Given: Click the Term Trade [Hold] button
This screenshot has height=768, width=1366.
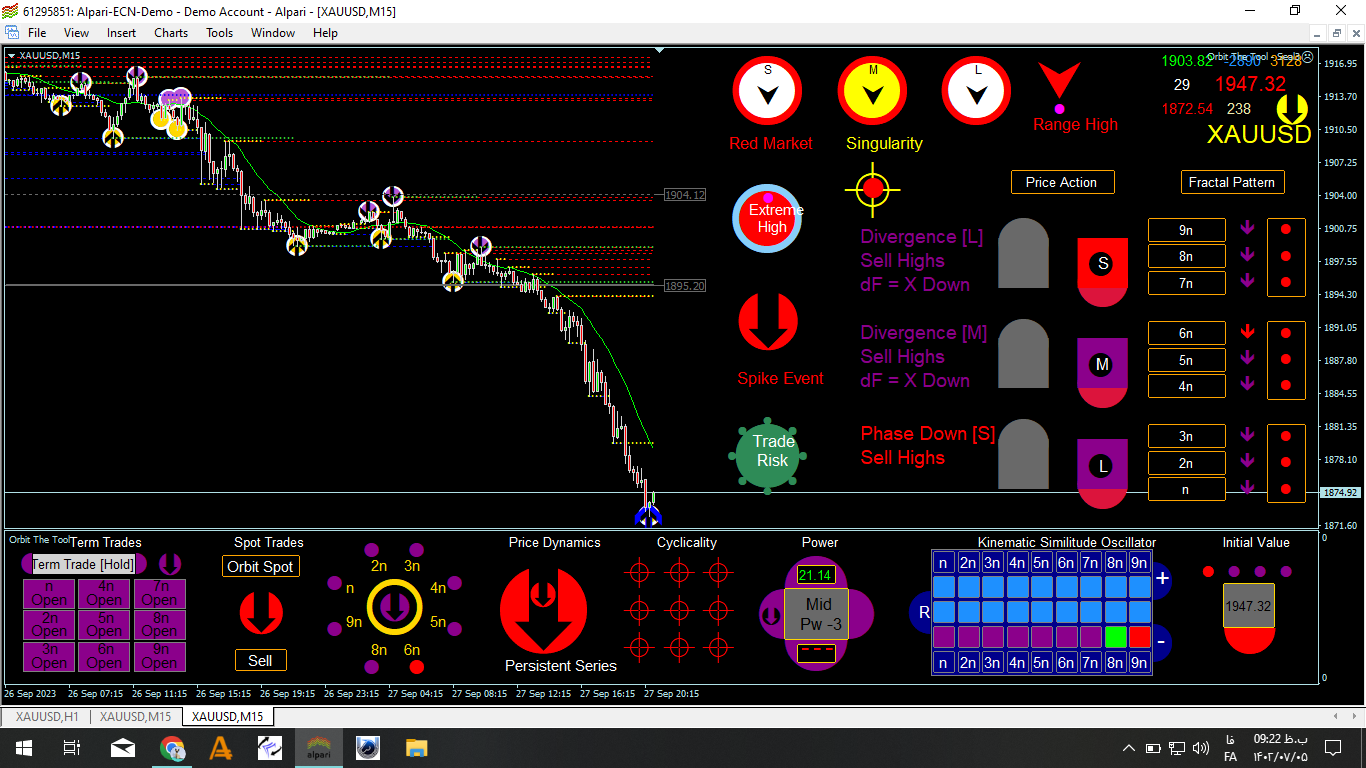Looking at the screenshot, I should tap(83, 564).
